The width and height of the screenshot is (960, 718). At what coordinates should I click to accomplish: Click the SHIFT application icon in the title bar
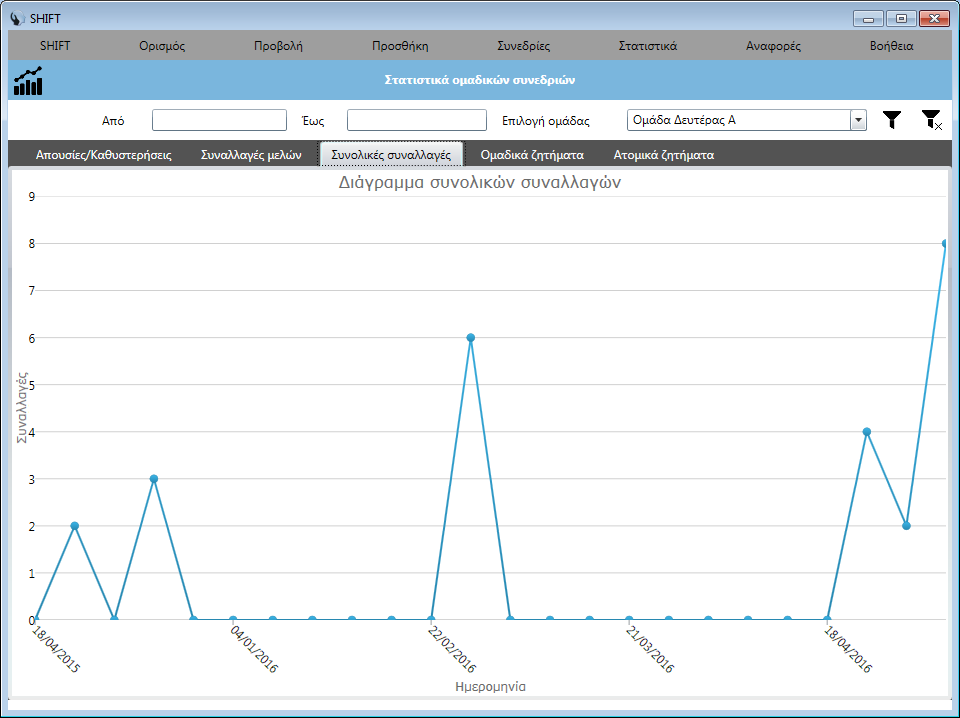[18, 18]
